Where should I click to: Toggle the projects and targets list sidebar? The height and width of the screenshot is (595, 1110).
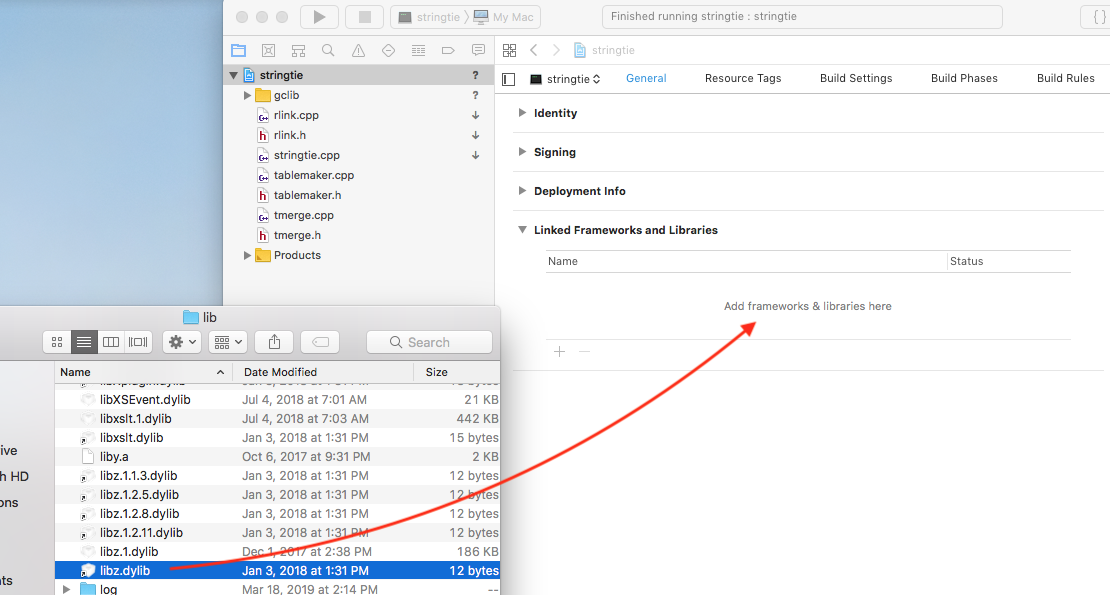coord(509,79)
